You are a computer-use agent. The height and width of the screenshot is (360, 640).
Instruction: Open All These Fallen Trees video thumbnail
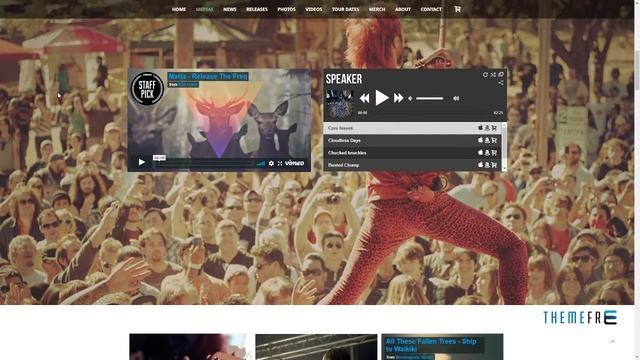point(442,347)
